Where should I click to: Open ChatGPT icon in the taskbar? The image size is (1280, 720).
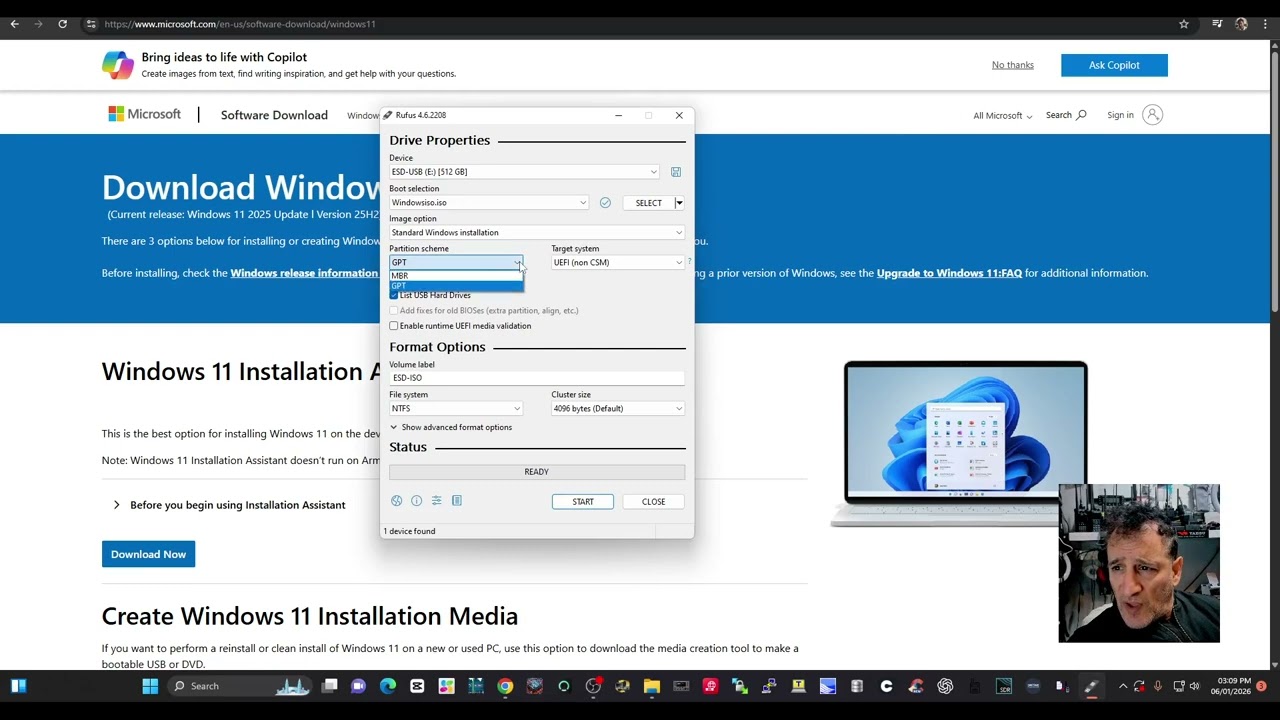(x=945, y=686)
